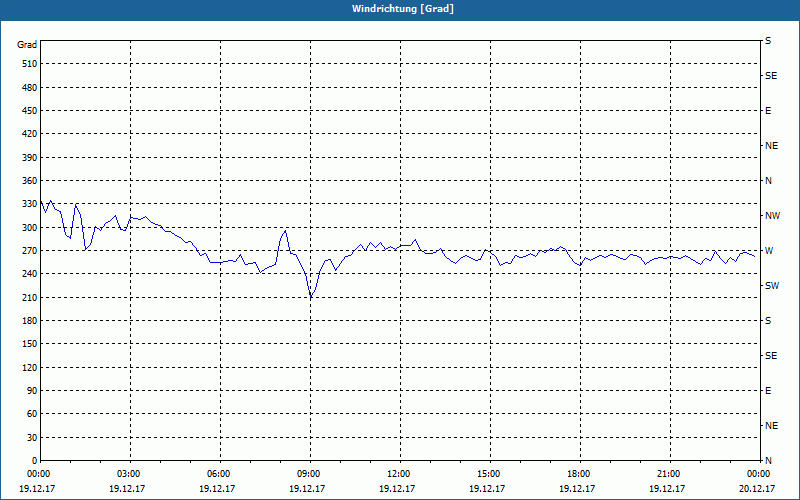Click the 30 y-axis value

(x=32, y=438)
